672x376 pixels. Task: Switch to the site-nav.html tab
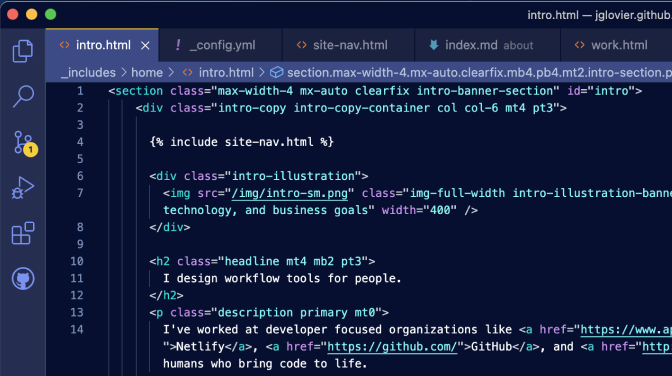pyautogui.click(x=348, y=45)
